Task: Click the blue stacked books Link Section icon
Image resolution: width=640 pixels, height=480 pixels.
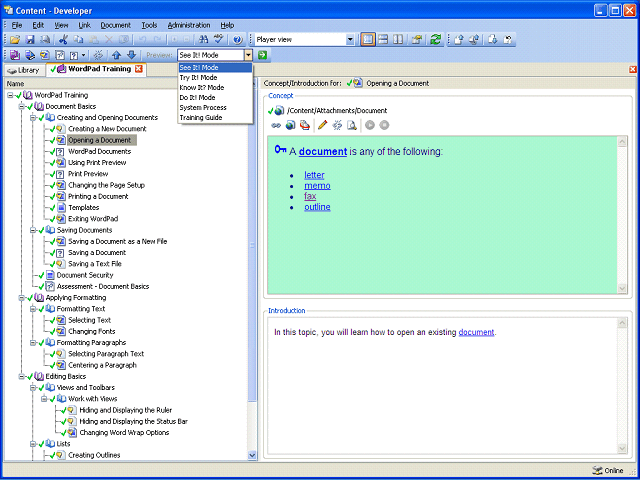Action: tap(30, 55)
